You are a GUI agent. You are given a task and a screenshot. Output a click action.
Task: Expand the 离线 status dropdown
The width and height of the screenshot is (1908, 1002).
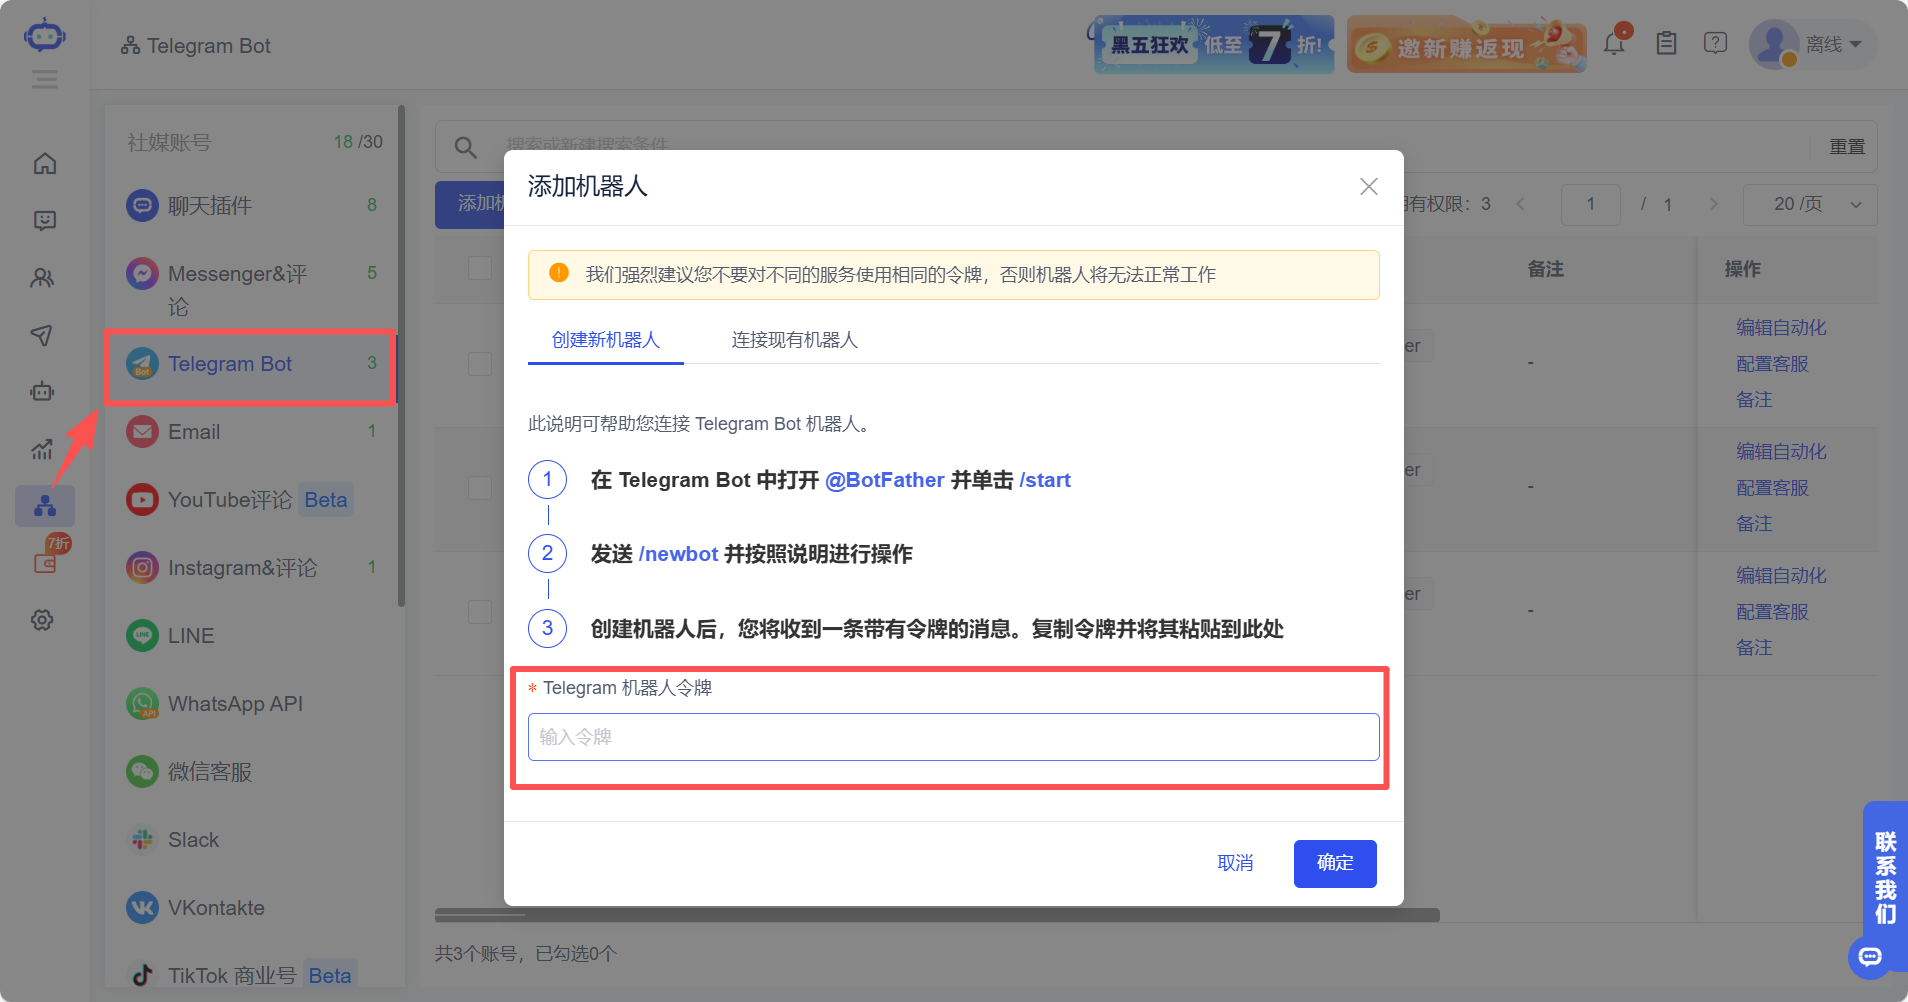point(1833,45)
